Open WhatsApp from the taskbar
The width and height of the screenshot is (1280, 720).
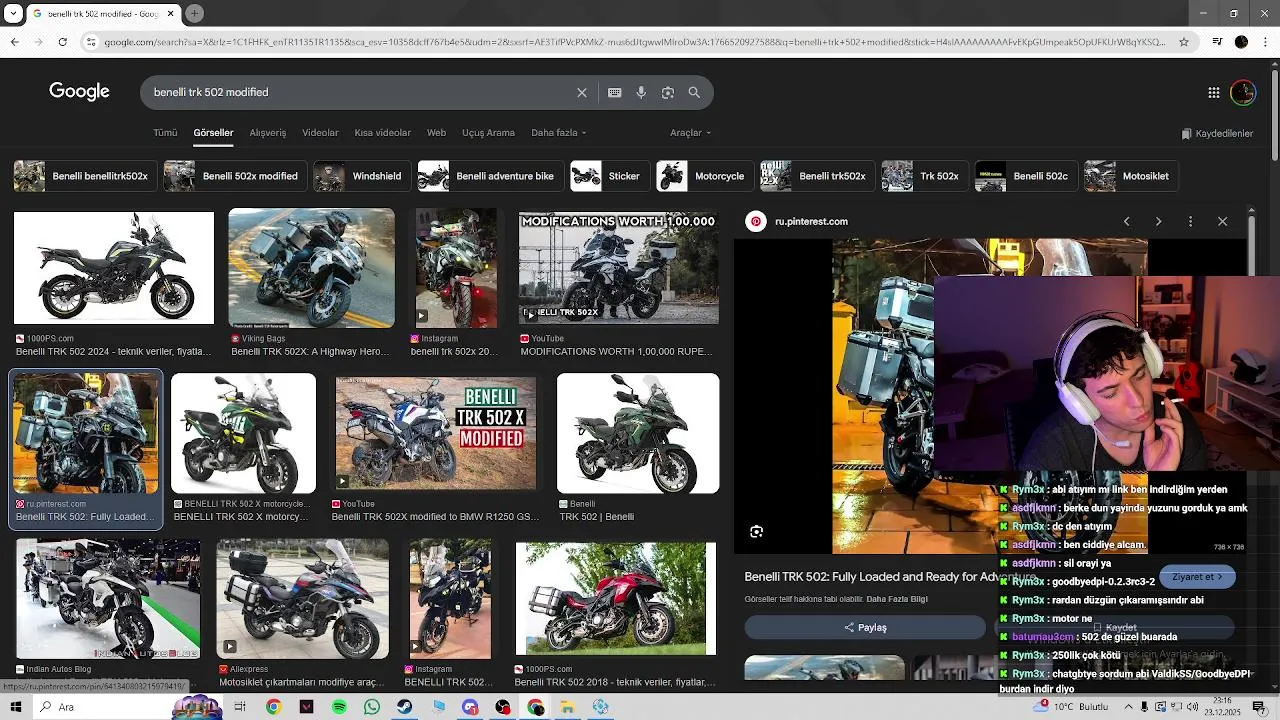click(x=372, y=707)
